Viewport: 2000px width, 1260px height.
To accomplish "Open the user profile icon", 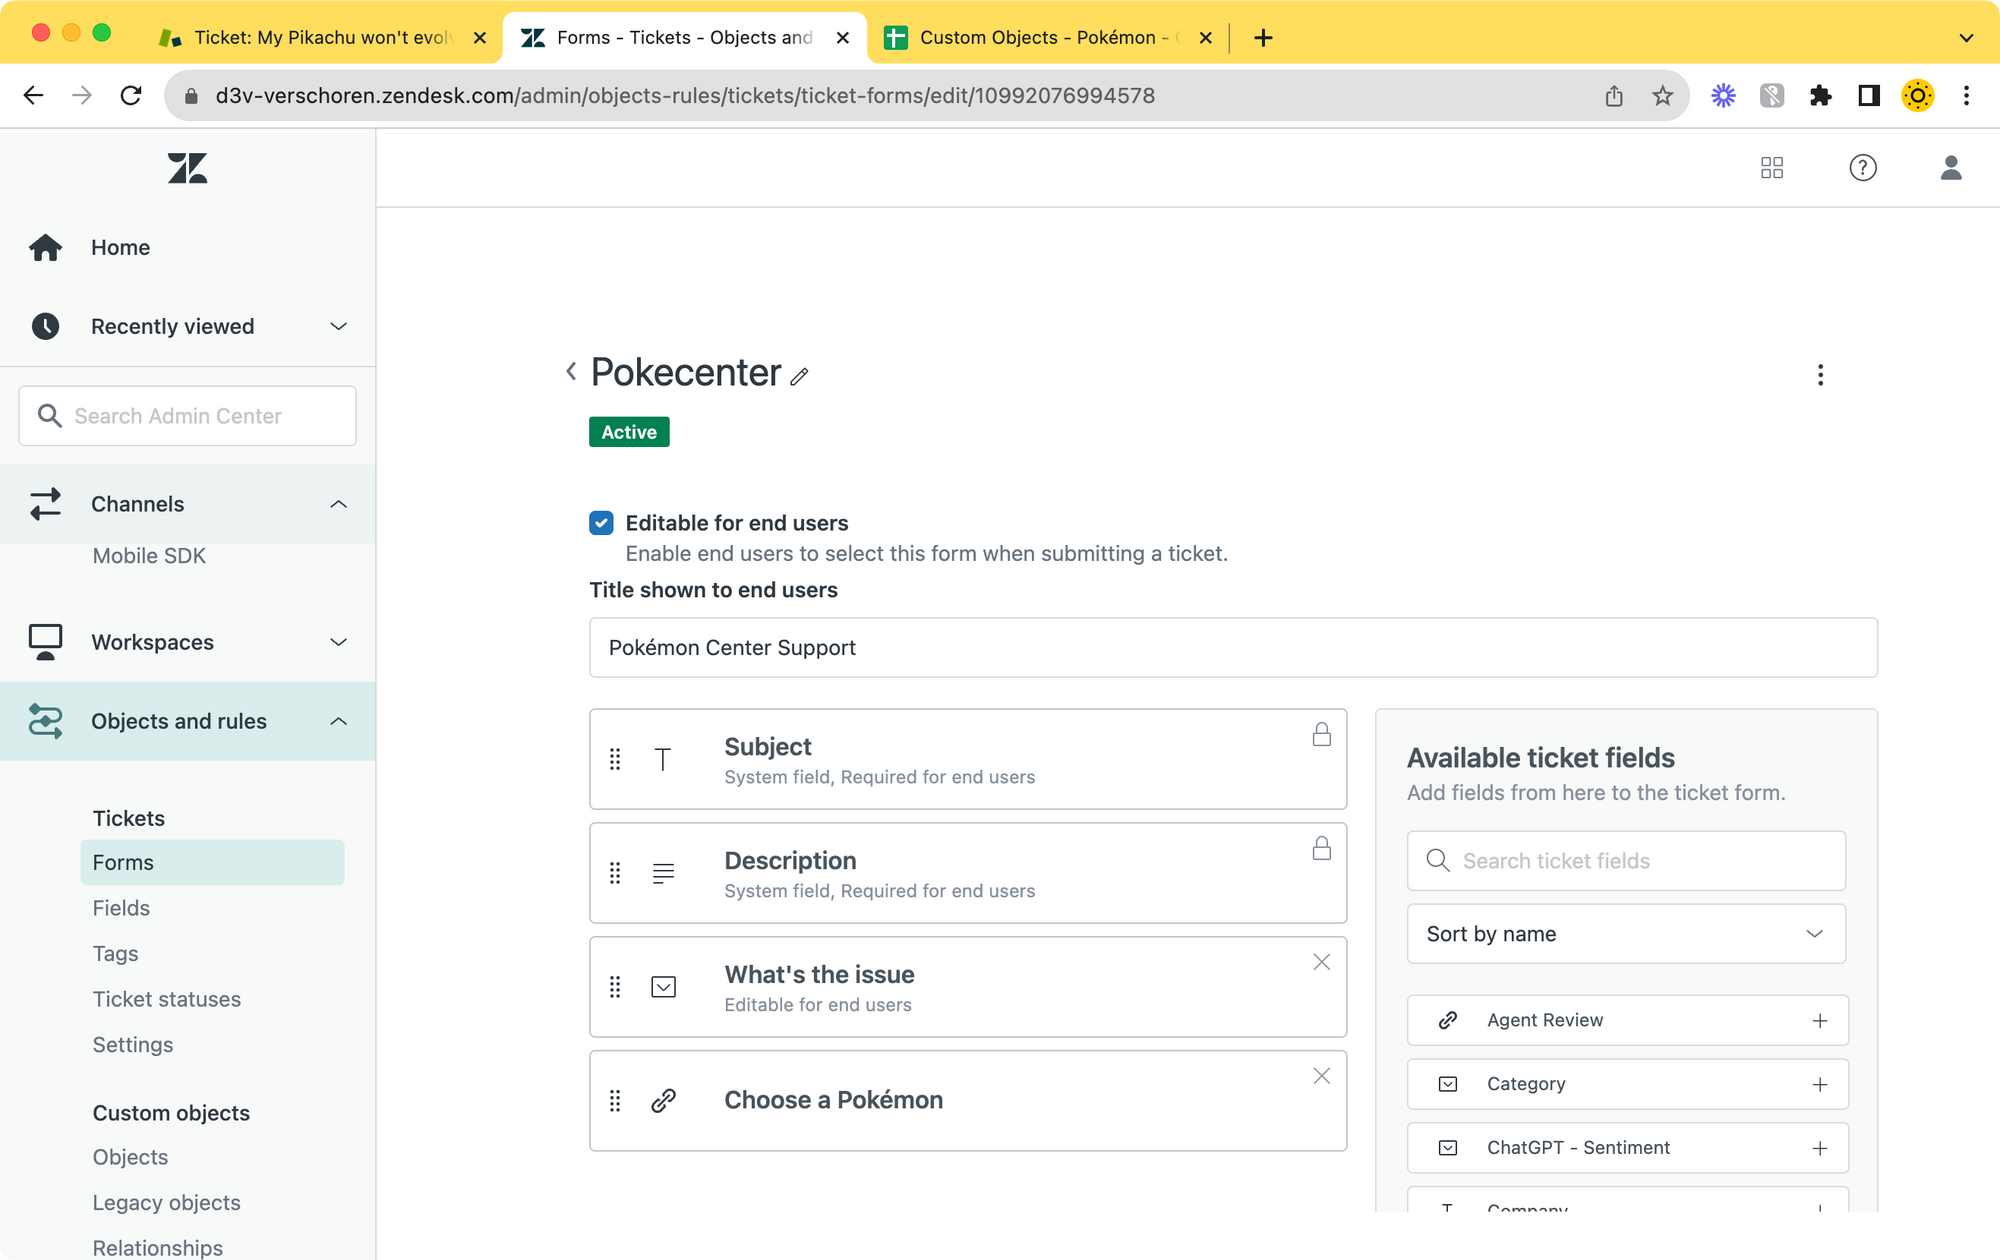I will point(1950,168).
